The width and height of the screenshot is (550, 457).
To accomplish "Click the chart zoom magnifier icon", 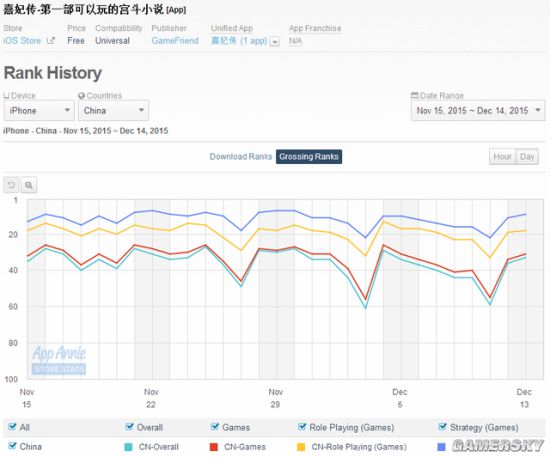I will [29, 185].
